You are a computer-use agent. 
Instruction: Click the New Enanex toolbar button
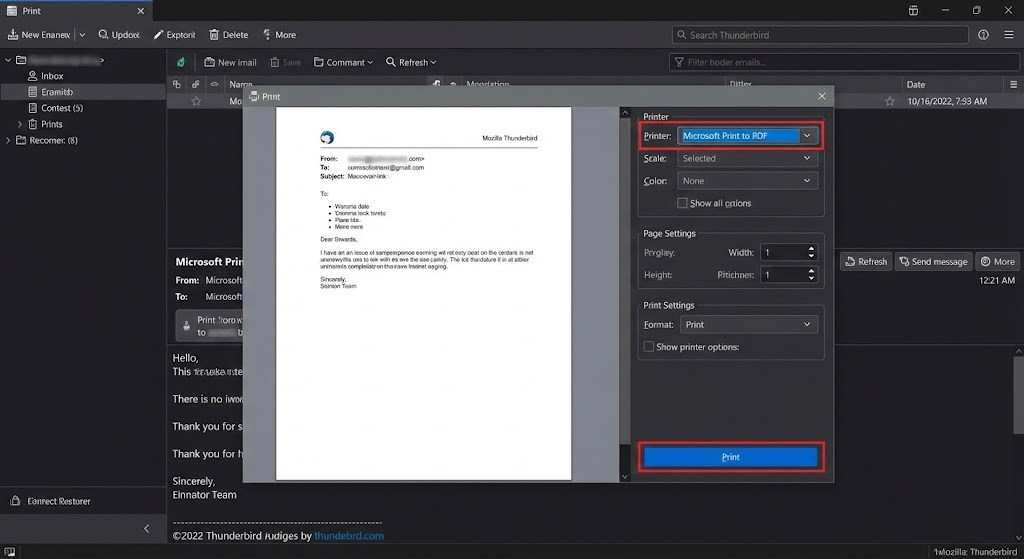[39, 35]
